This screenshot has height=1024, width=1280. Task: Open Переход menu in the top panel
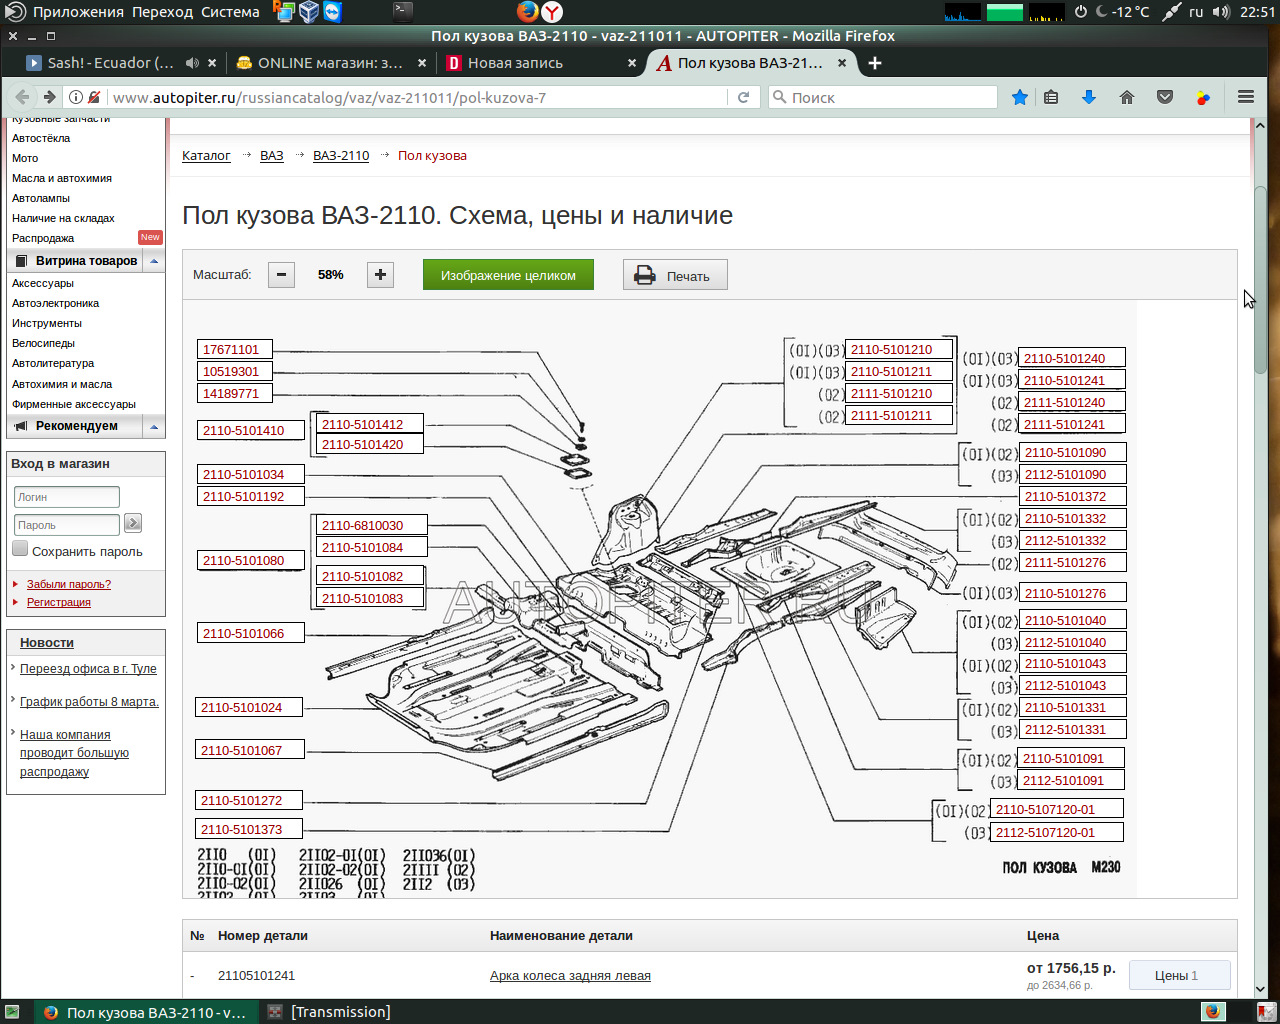click(x=163, y=12)
